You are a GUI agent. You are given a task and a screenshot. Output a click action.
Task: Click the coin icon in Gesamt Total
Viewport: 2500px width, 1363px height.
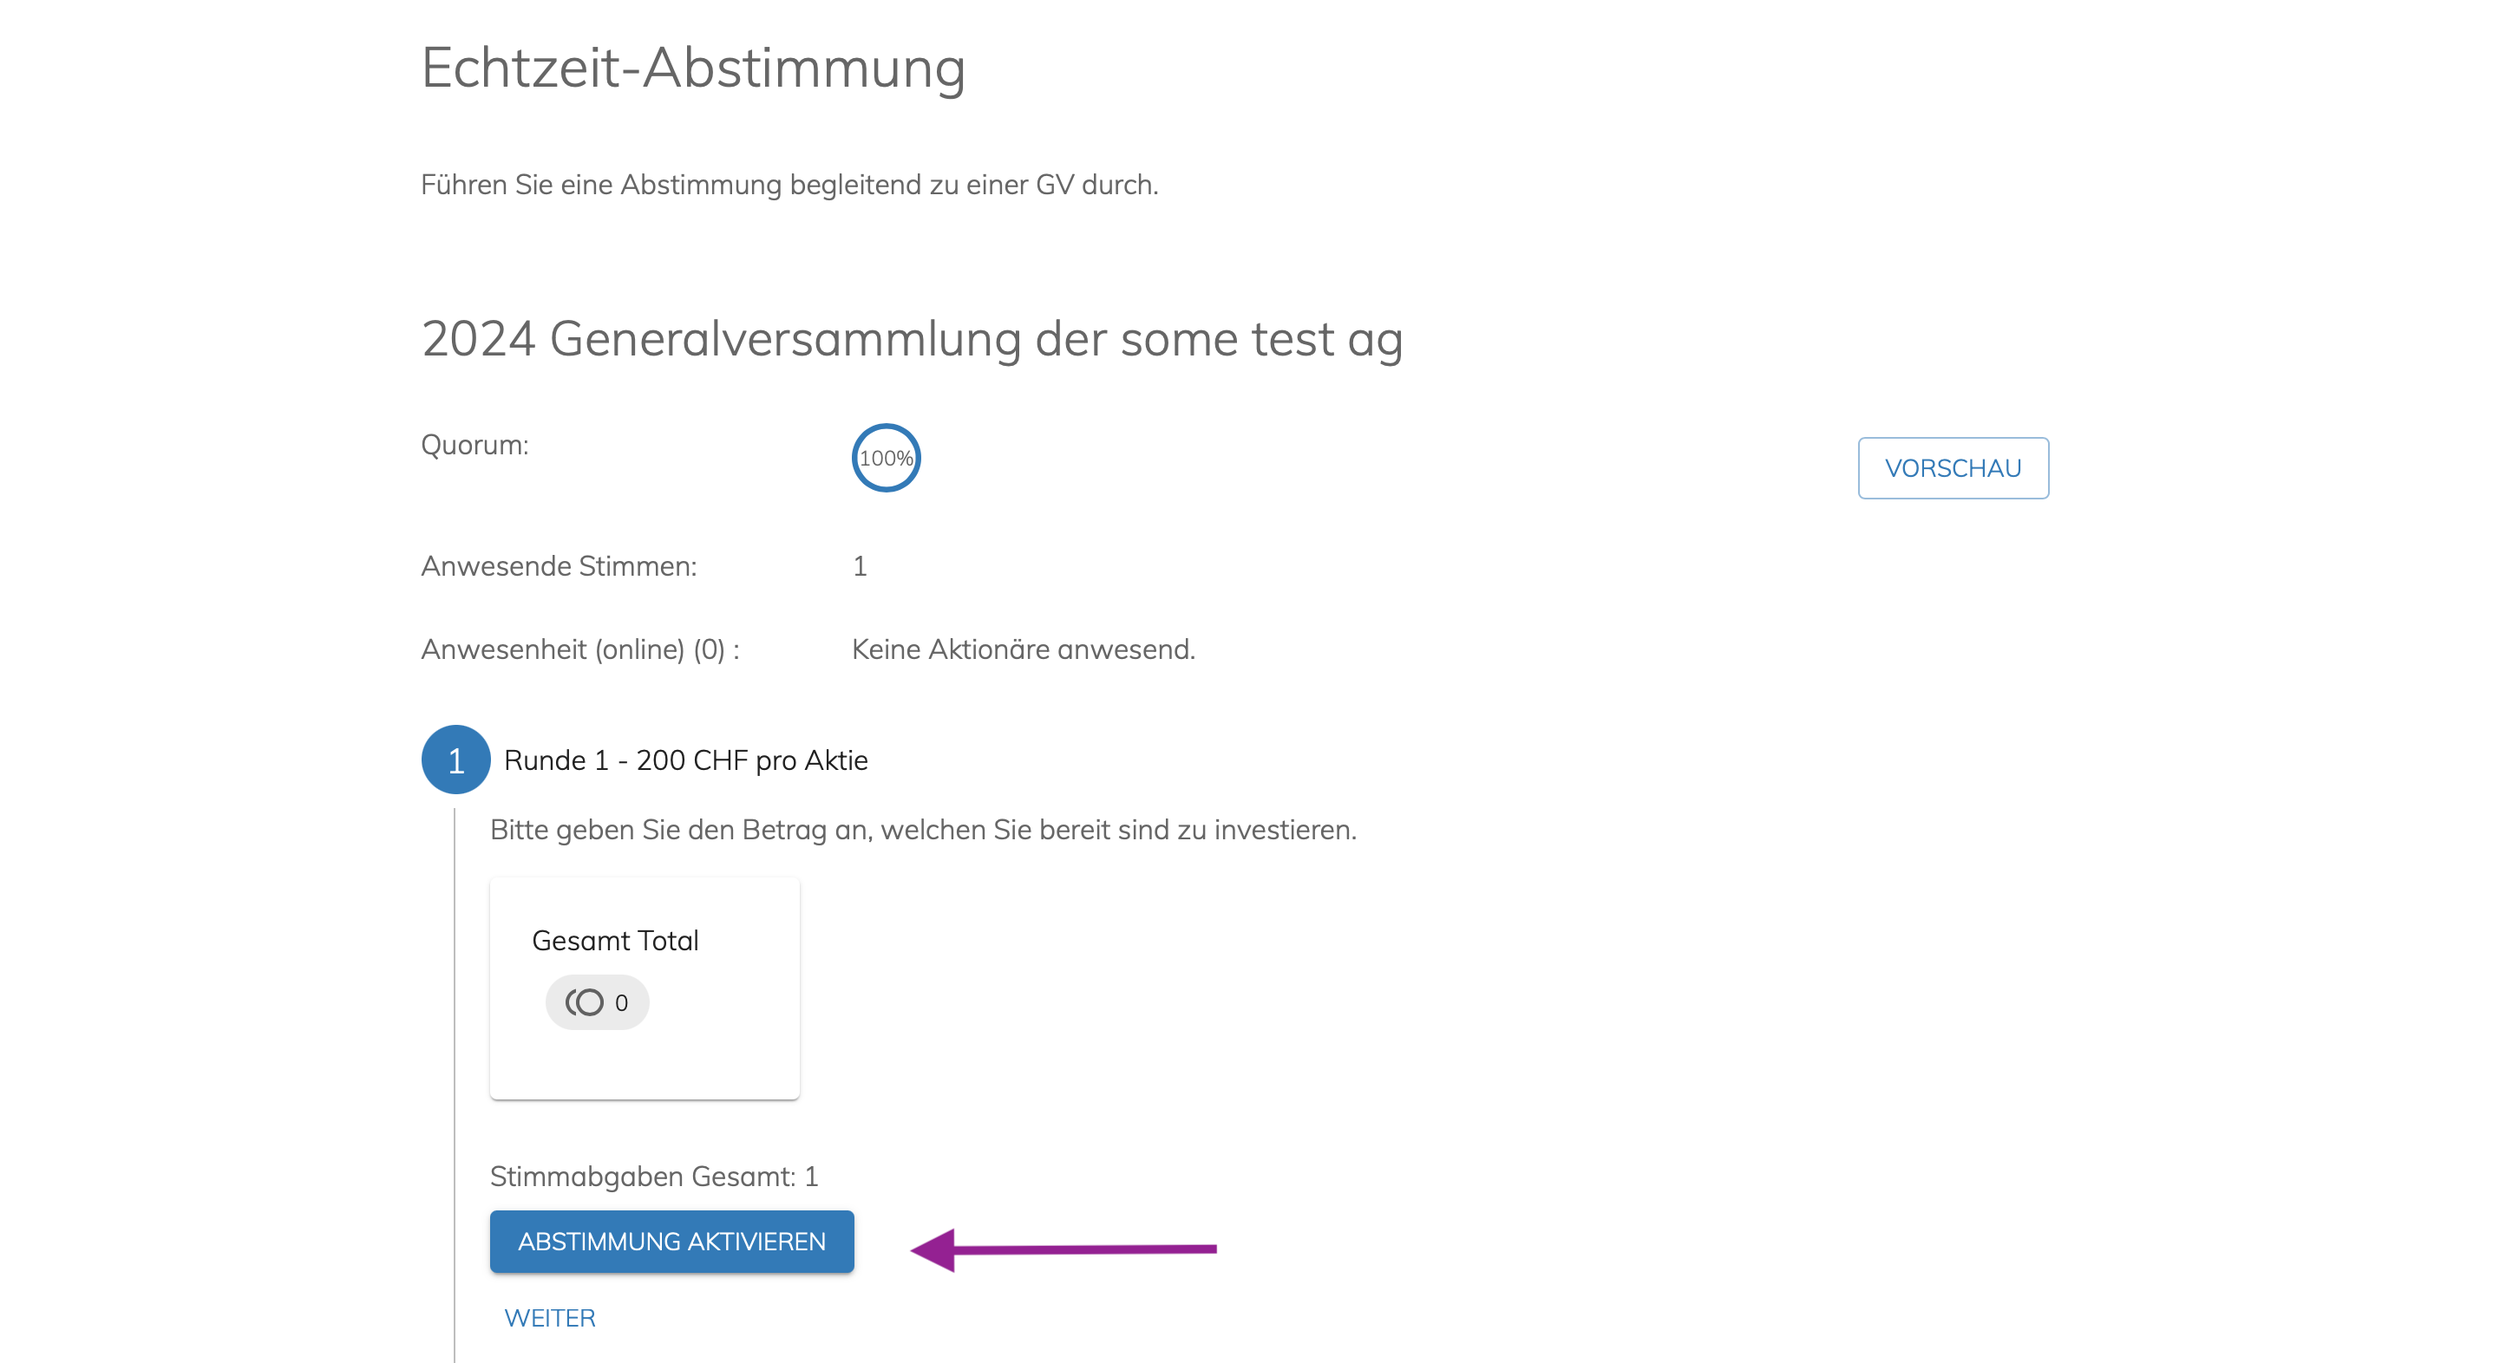(x=585, y=1002)
